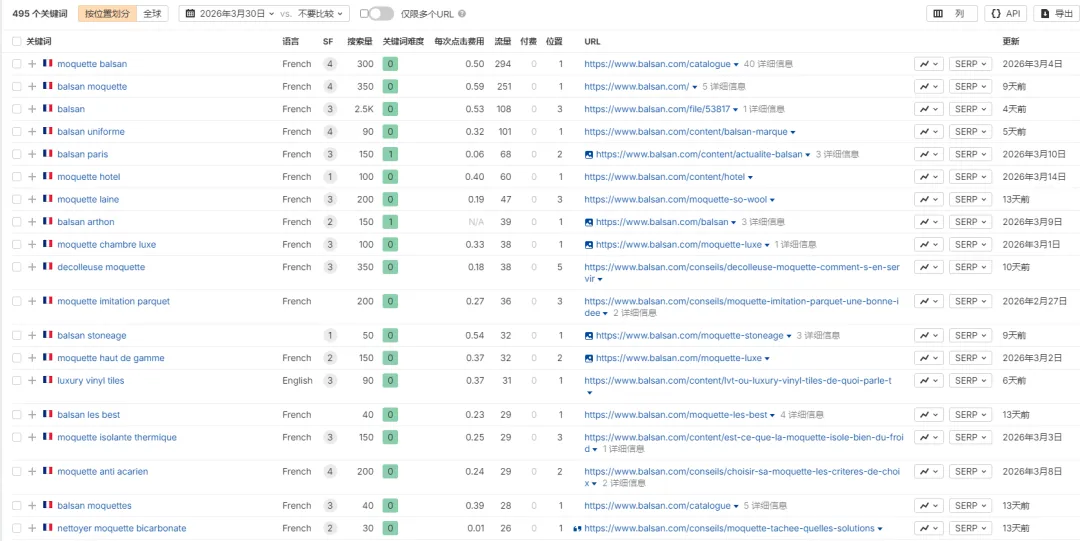Image resolution: width=1080 pixels, height=541 pixels.
Task: Click plus icon beside 'balsan uniforme'
Action: click(x=32, y=132)
